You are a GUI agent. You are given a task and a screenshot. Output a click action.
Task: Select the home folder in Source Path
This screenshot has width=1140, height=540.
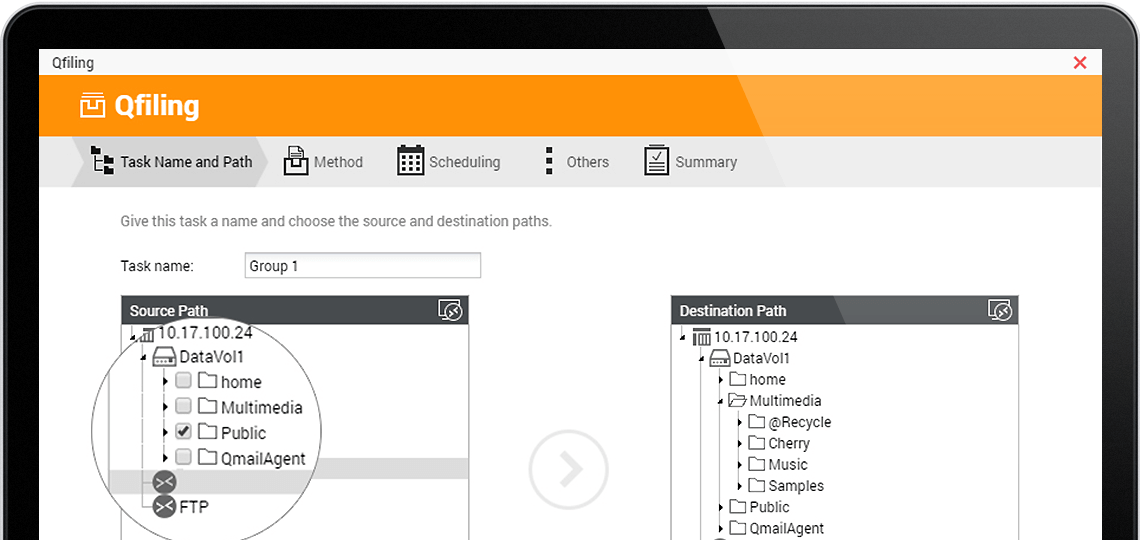click(241, 382)
